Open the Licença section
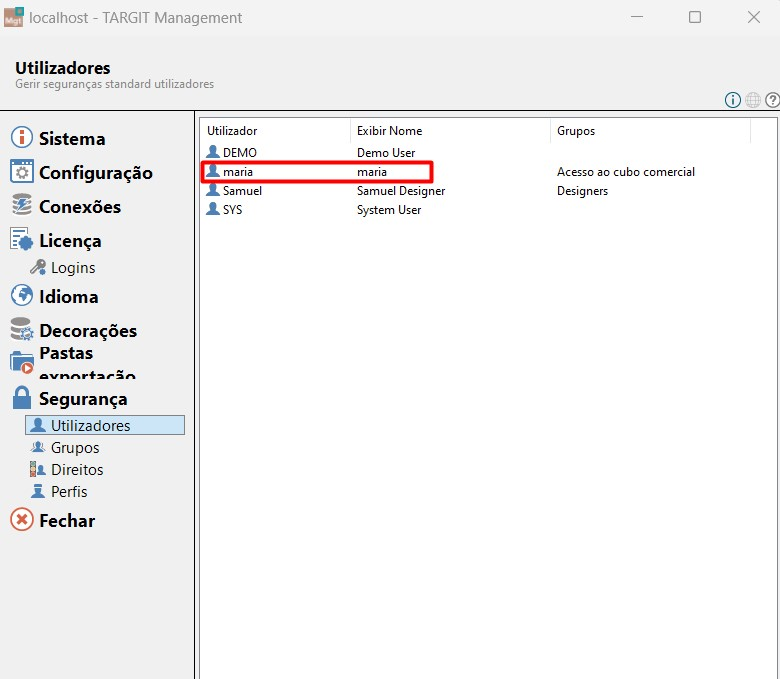 [71, 241]
